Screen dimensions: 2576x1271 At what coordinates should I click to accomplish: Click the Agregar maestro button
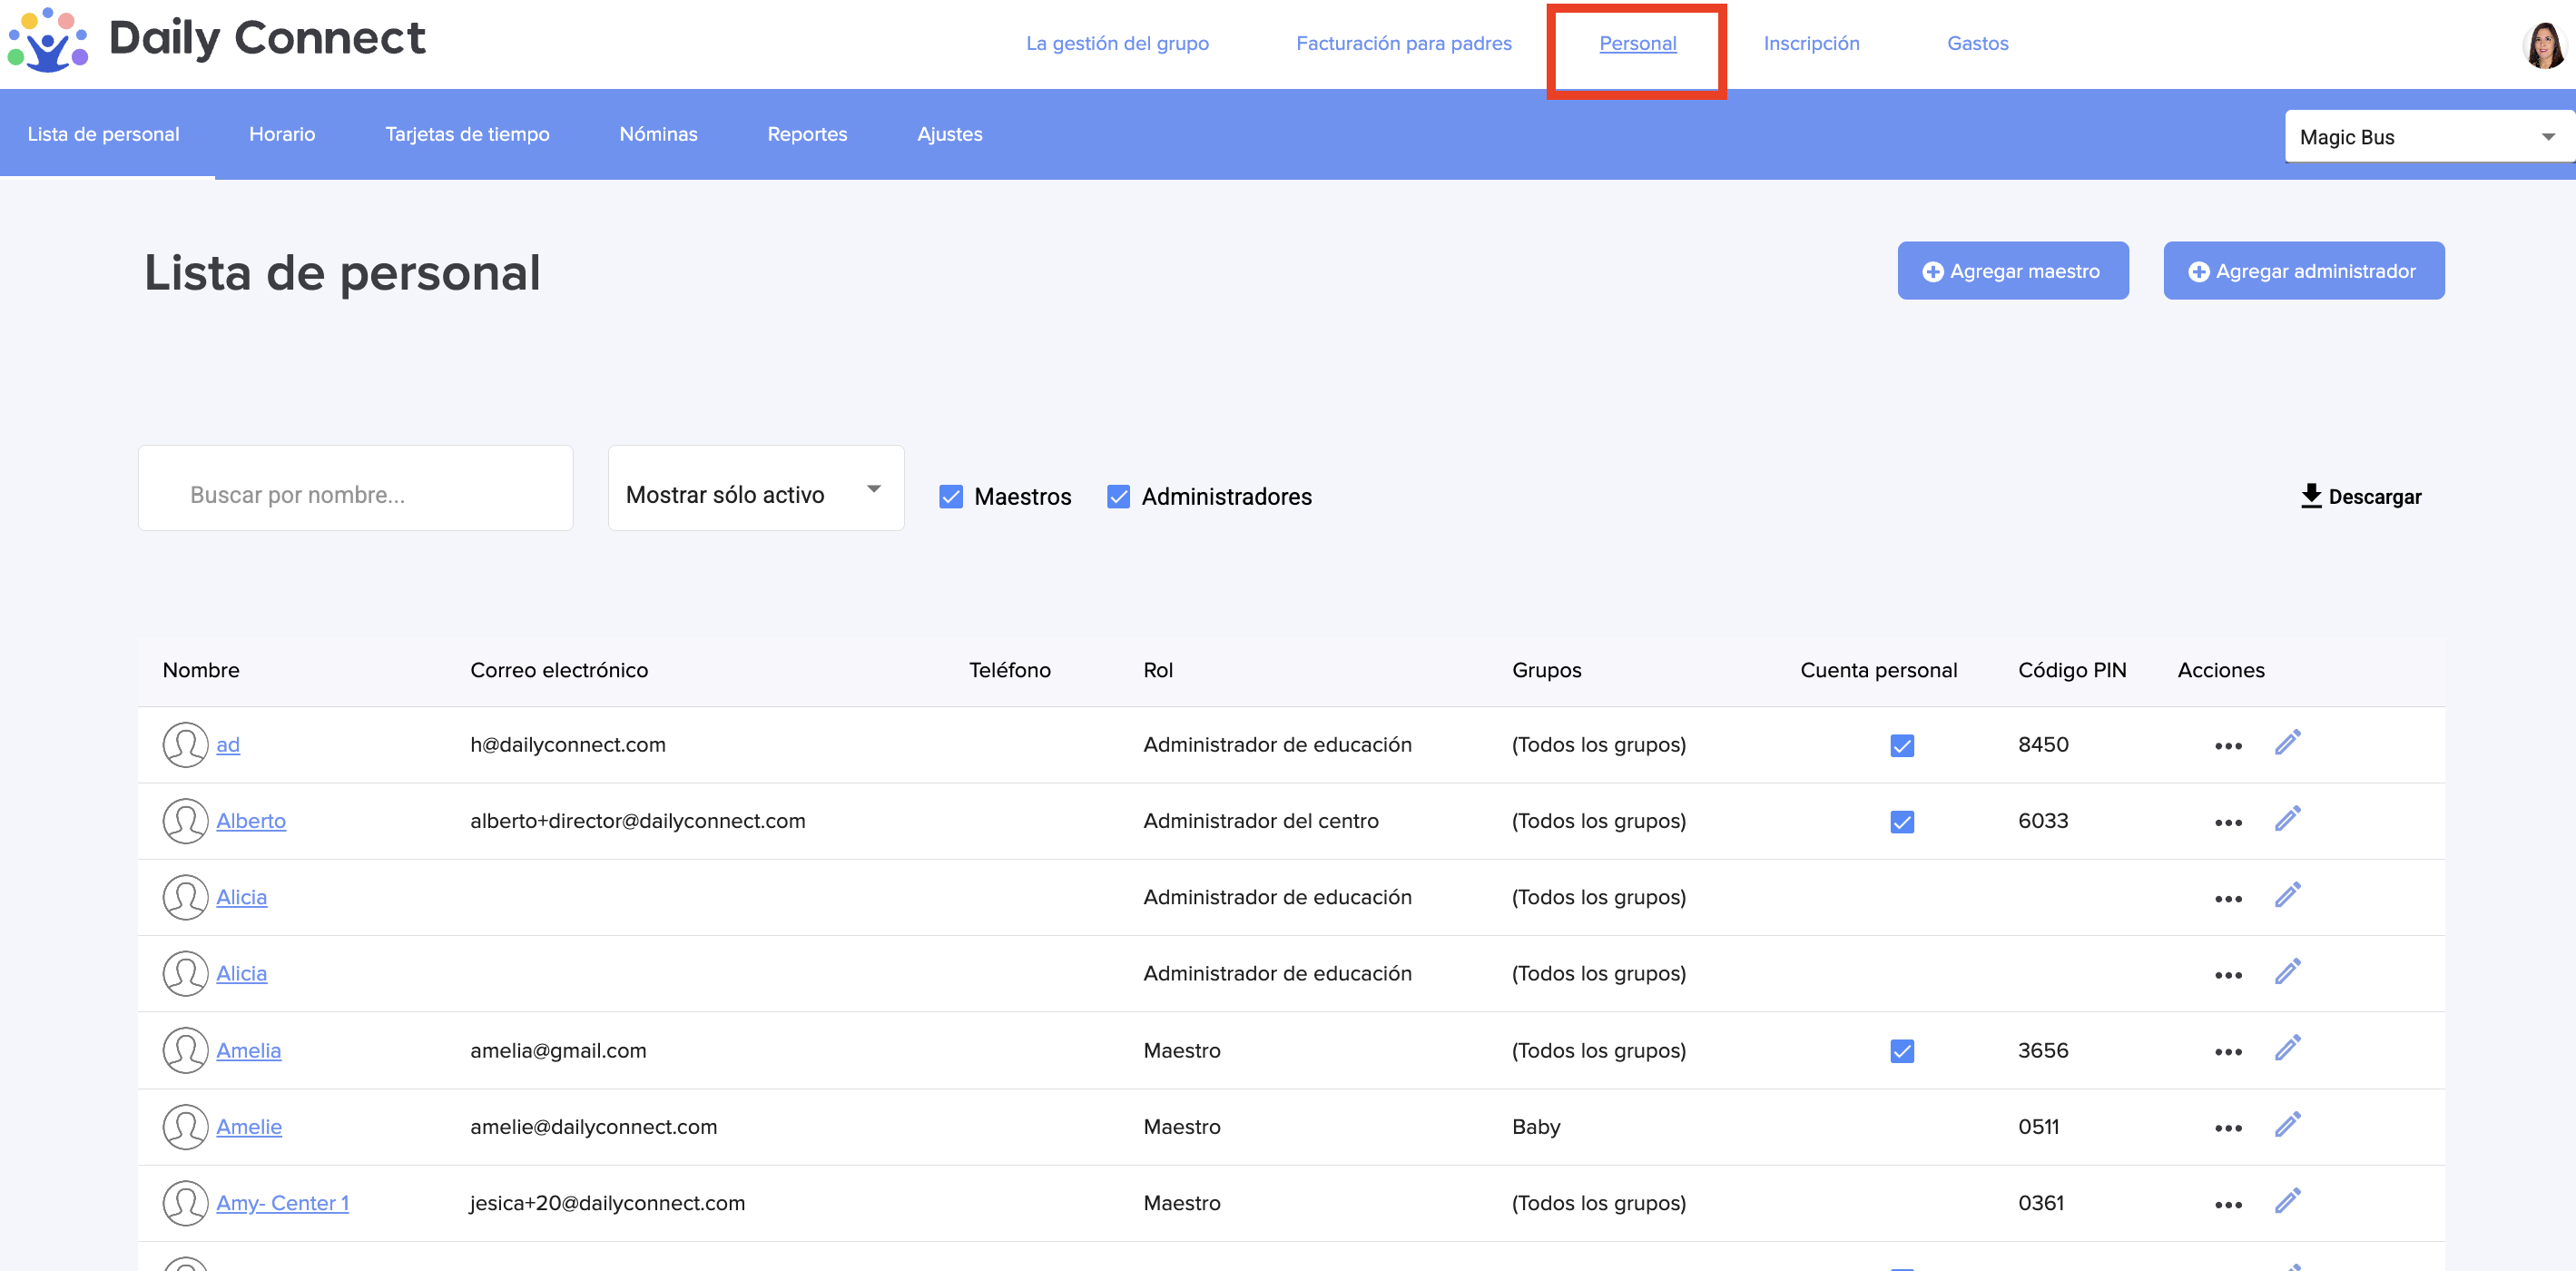click(x=2012, y=271)
